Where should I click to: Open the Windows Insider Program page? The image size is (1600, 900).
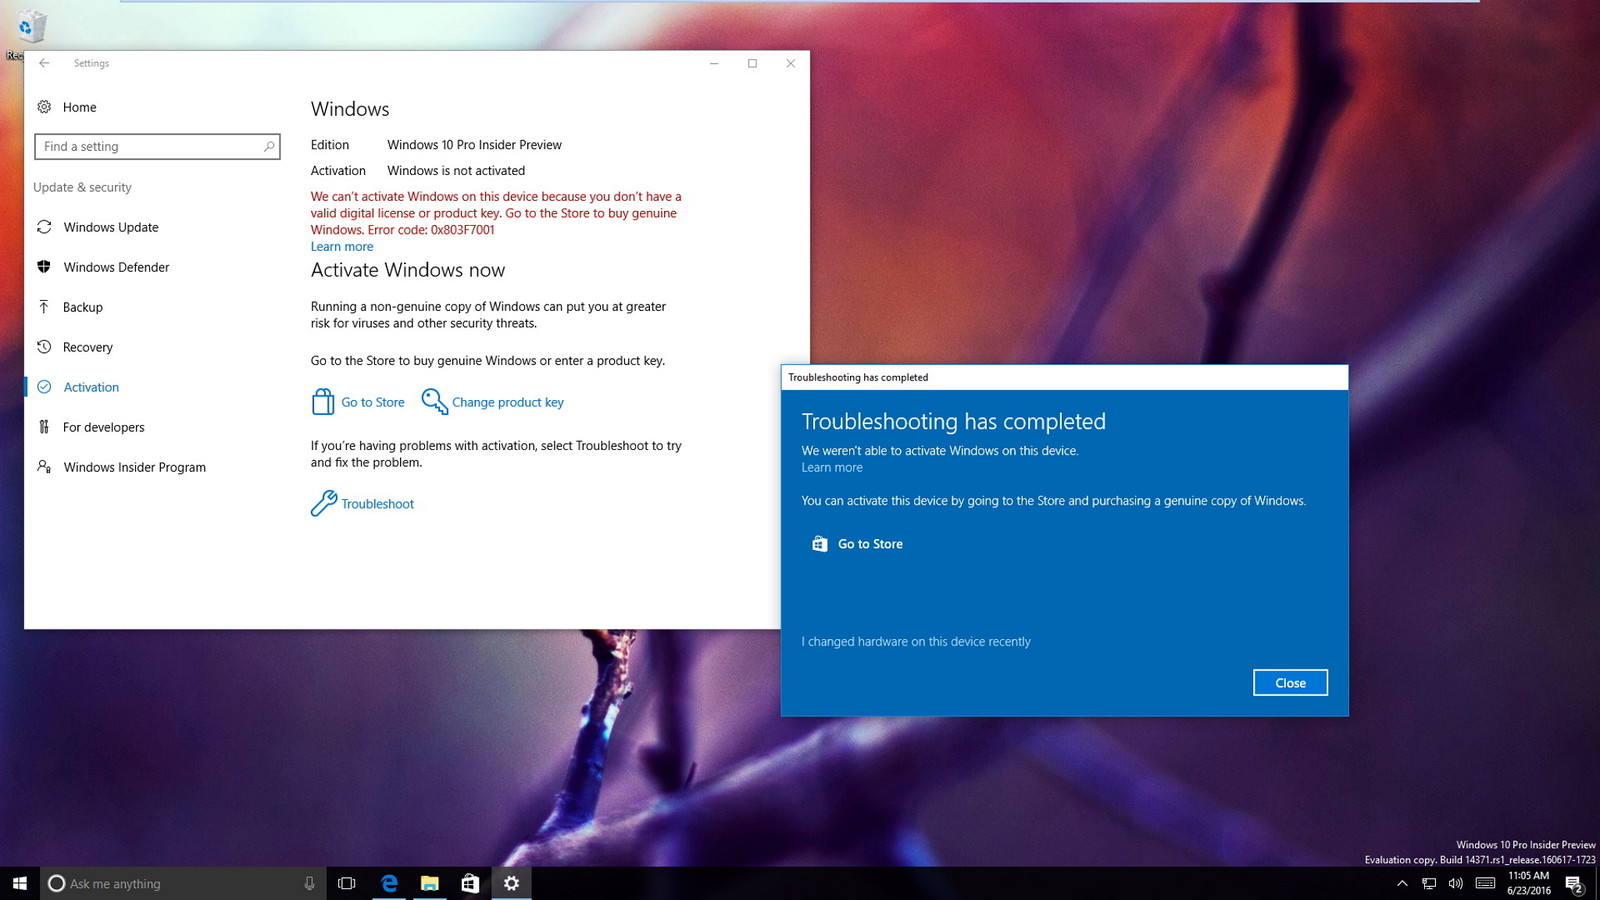pos(134,467)
